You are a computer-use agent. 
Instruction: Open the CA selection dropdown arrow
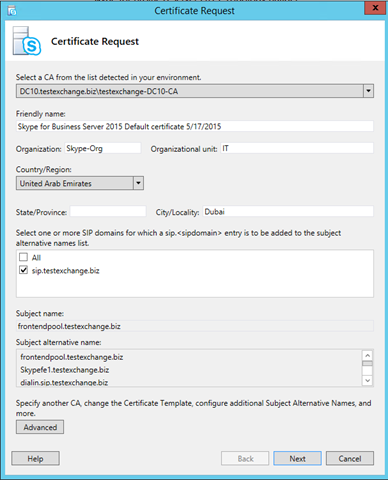368,91
